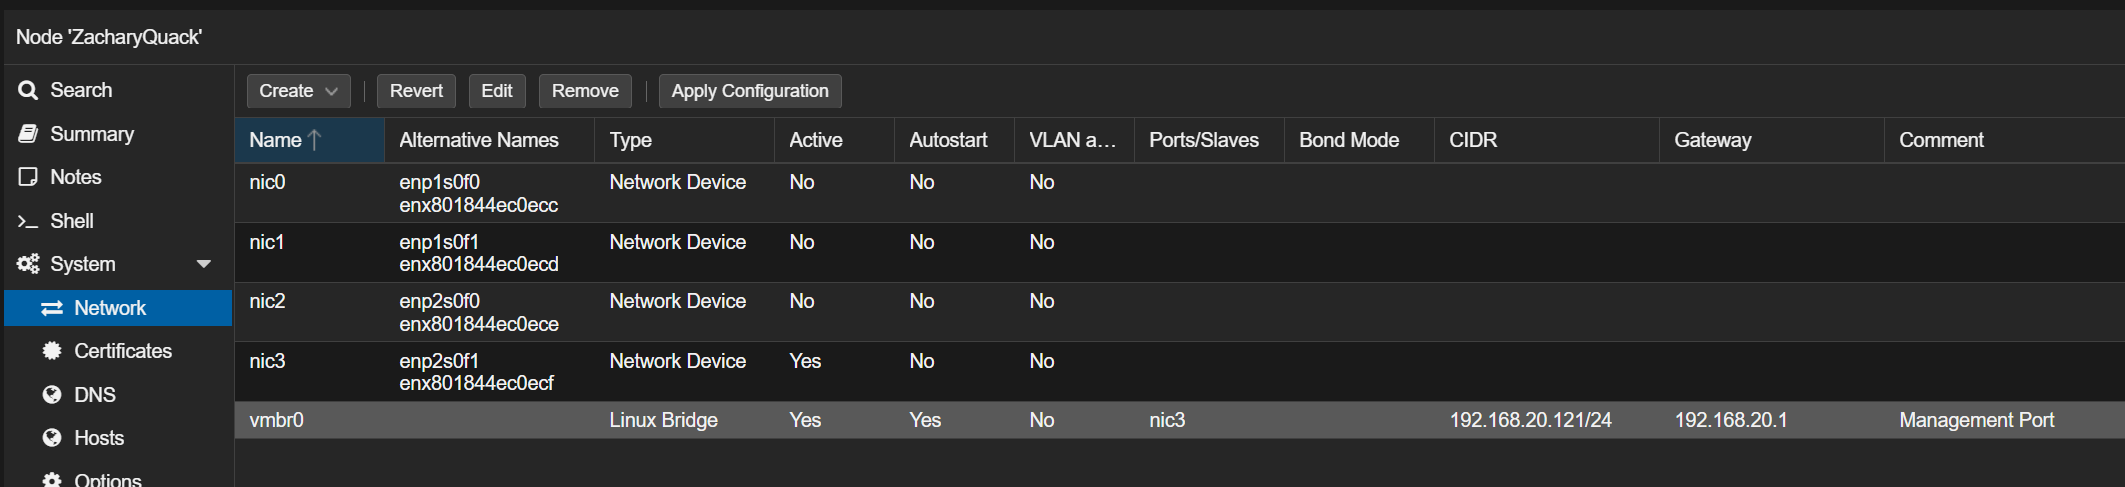2125x487 pixels.
Task: Open Summary via its book icon
Action: [x=28, y=134]
